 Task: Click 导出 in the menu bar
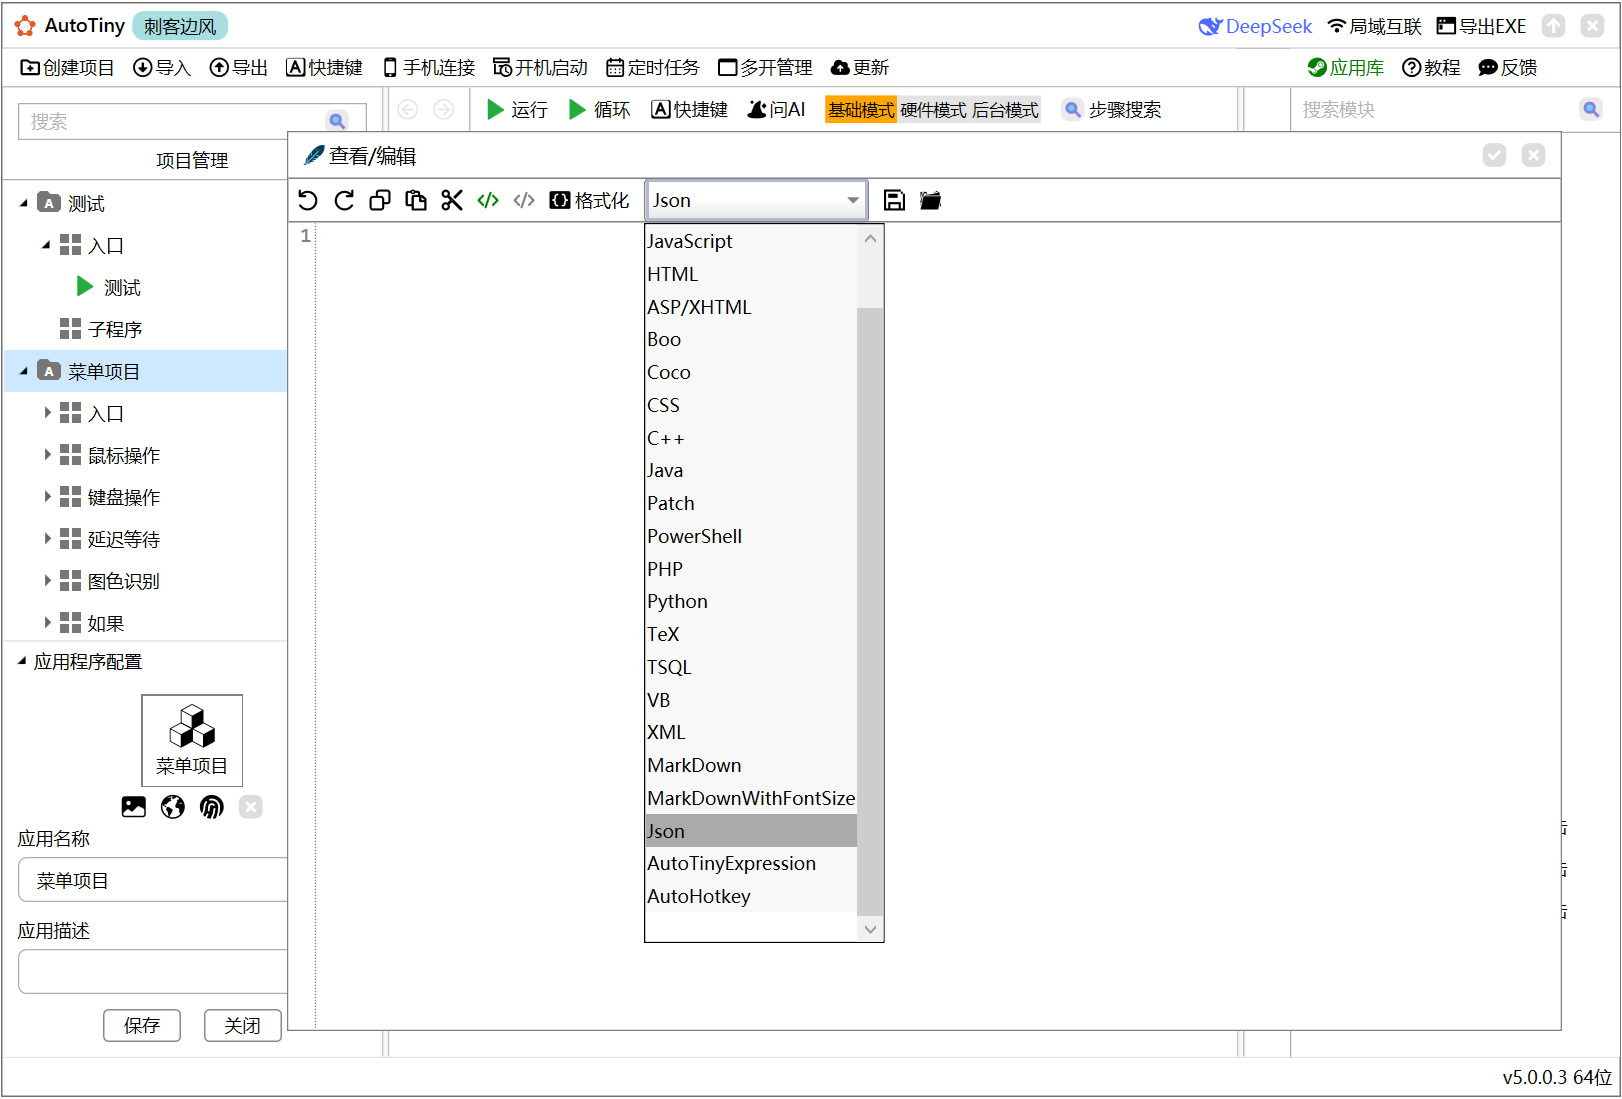[x=239, y=68]
